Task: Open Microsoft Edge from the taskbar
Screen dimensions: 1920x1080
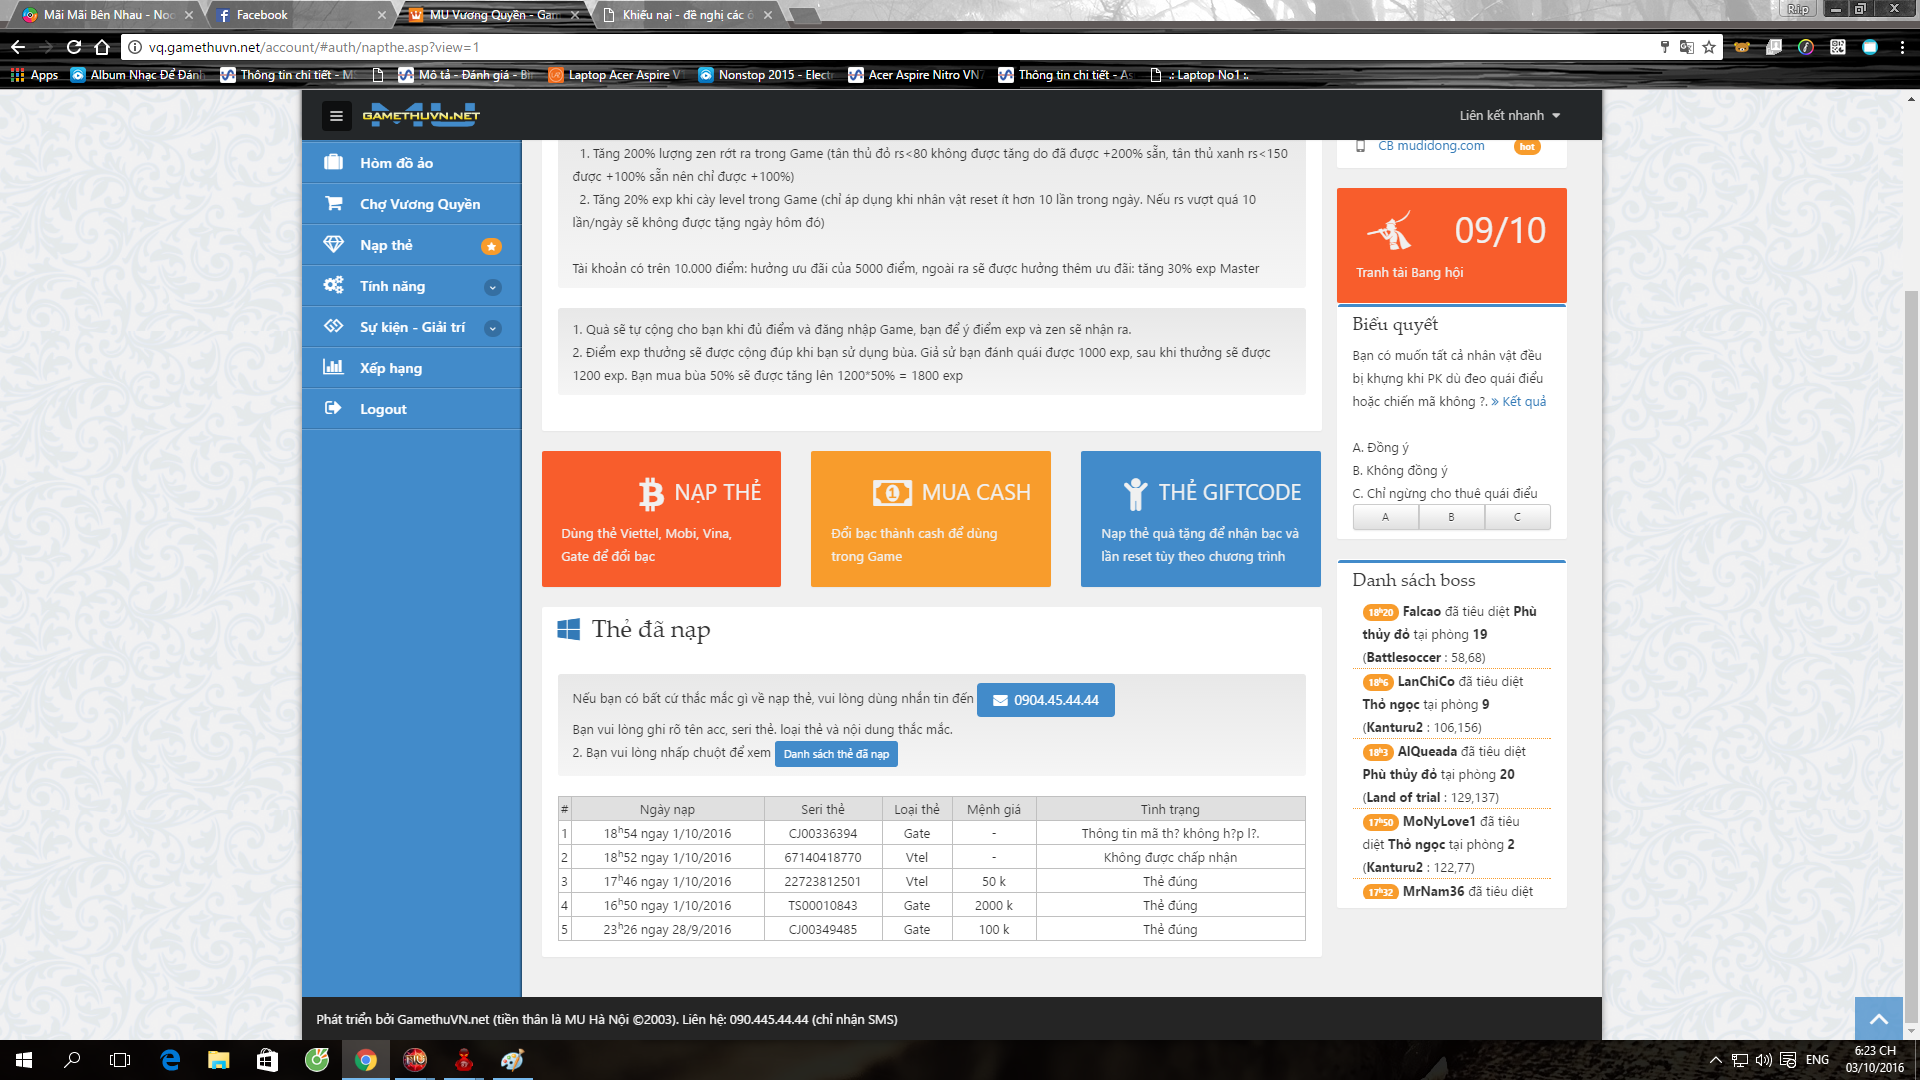Action: point(170,1060)
